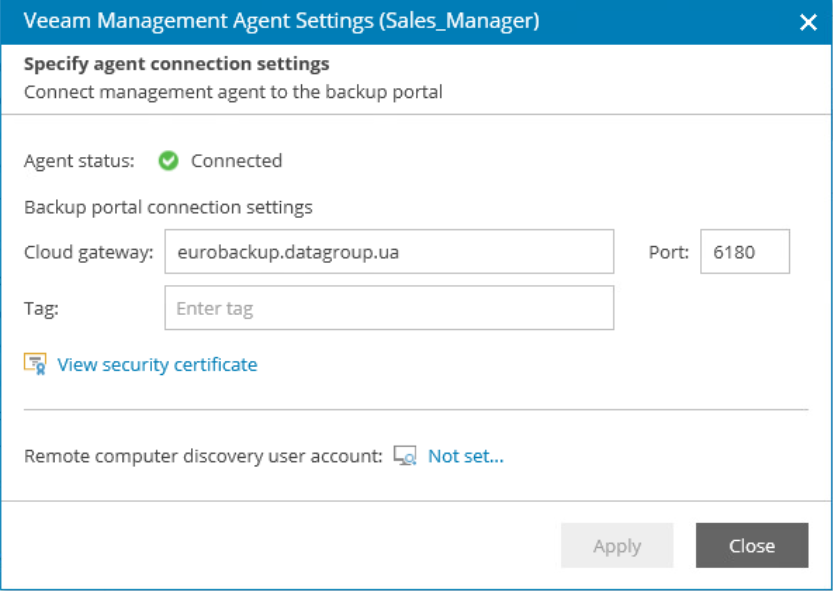The width and height of the screenshot is (833, 591).
Task: Click the security certificate icon
Action: click(35, 364)
